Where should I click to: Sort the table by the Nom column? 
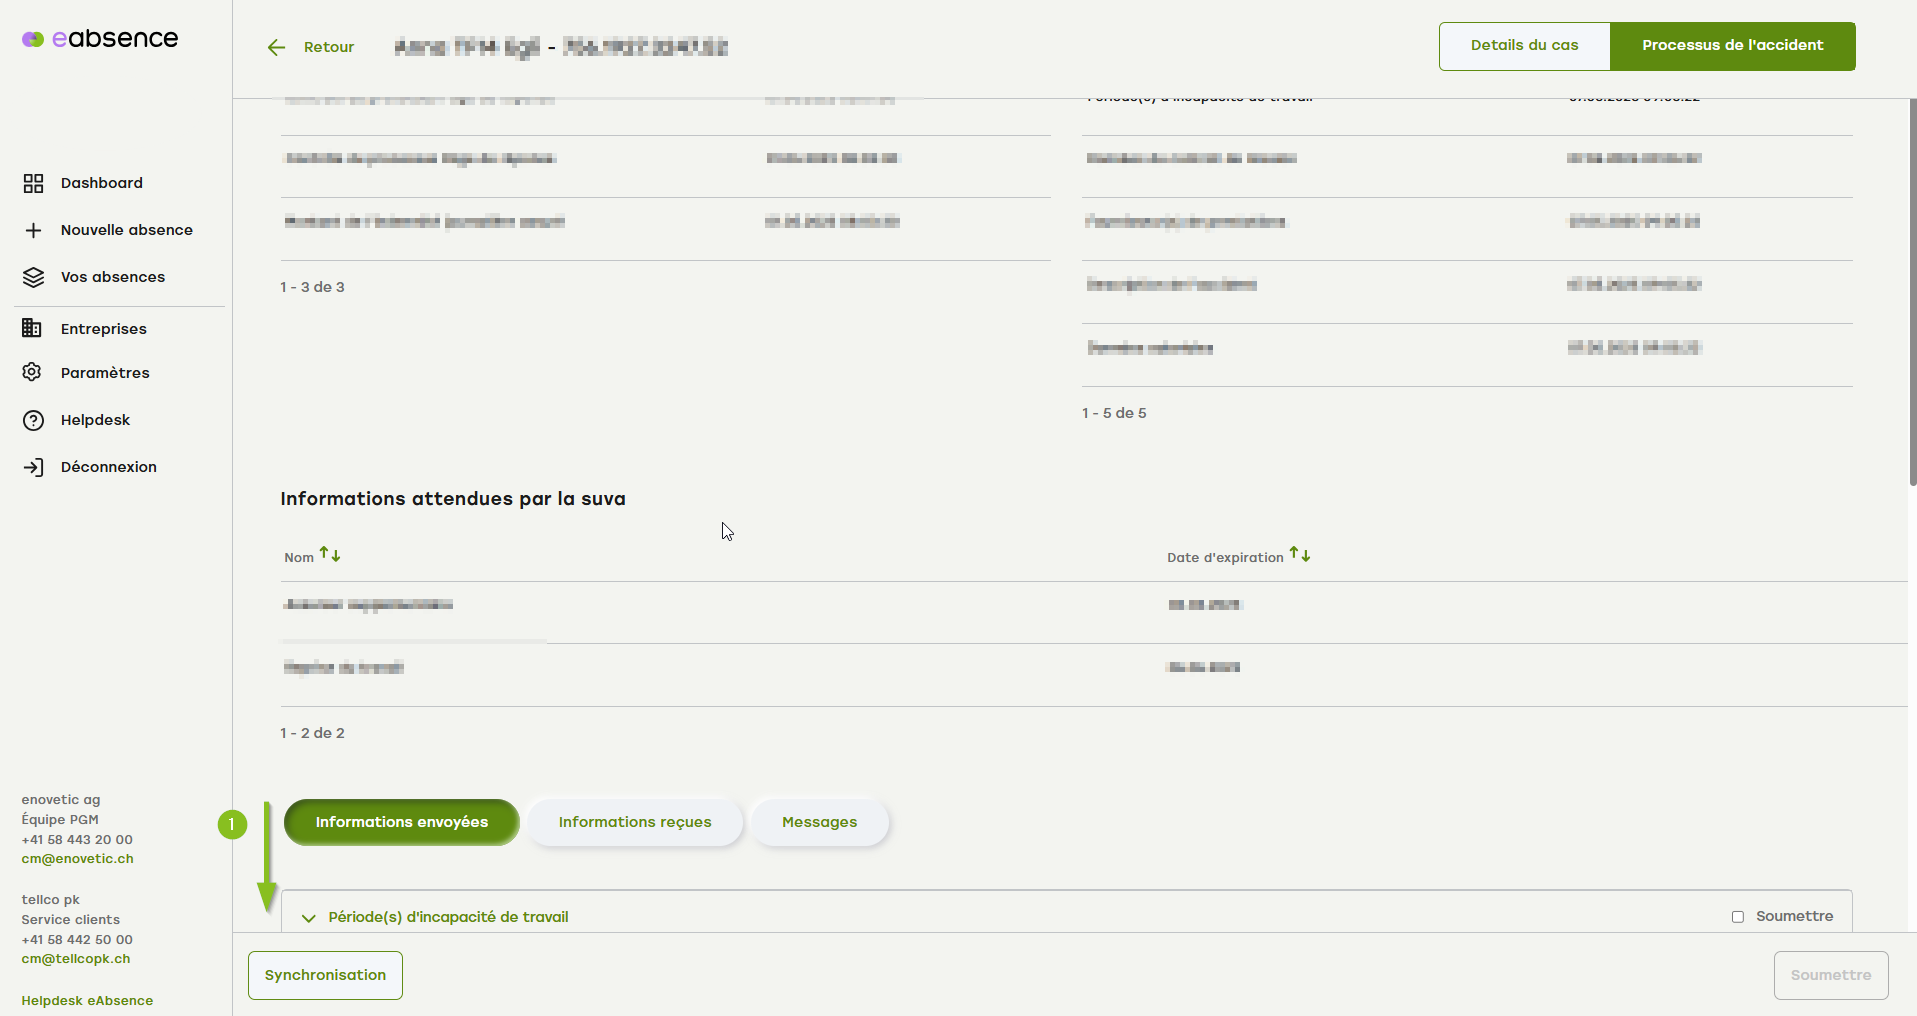pos(329,555)
